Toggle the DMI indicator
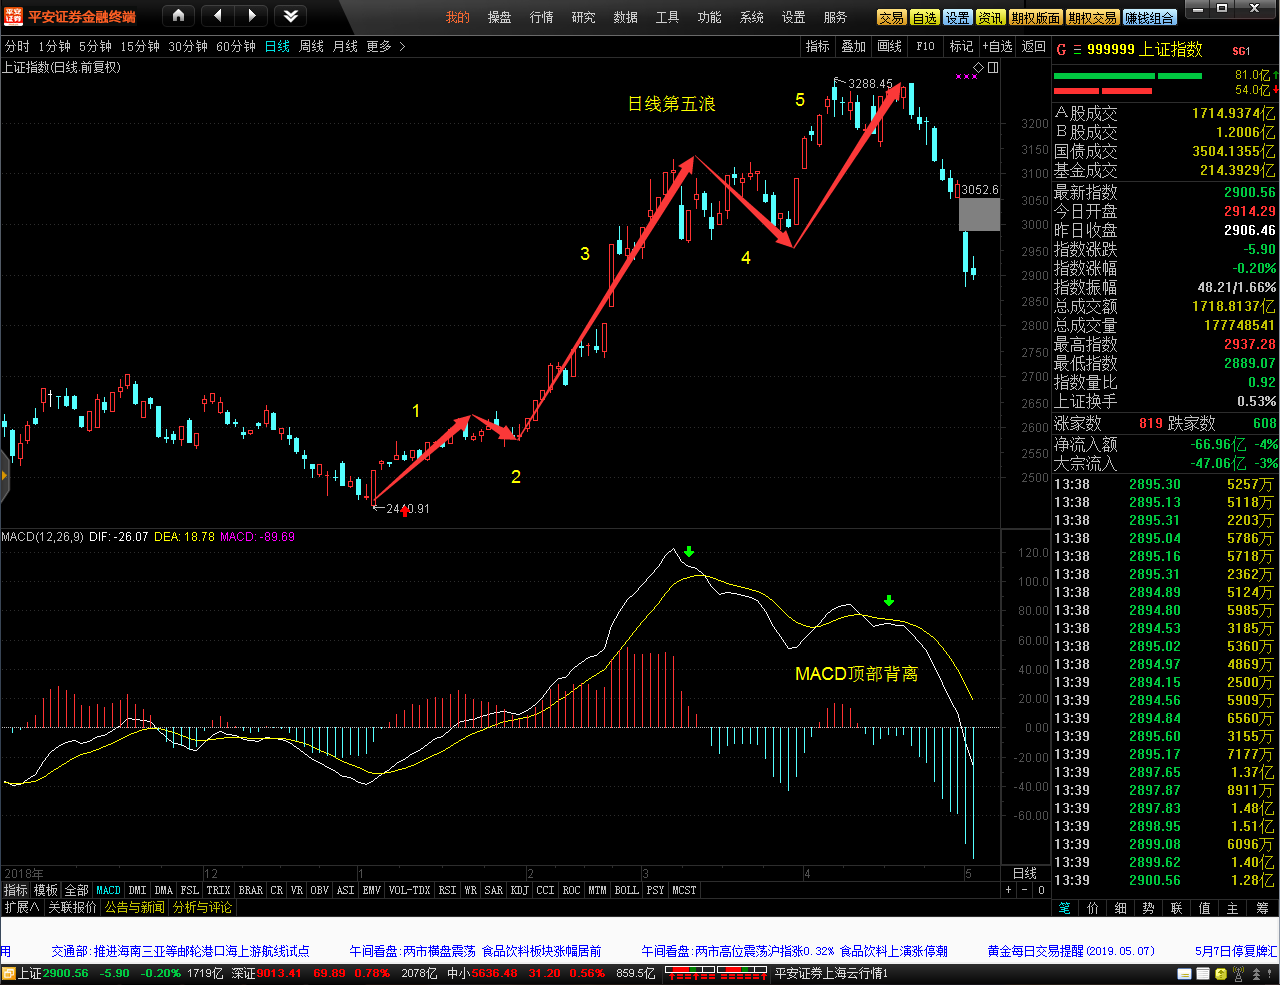This screenshot has width=1280, height=985. click(137, 890)
